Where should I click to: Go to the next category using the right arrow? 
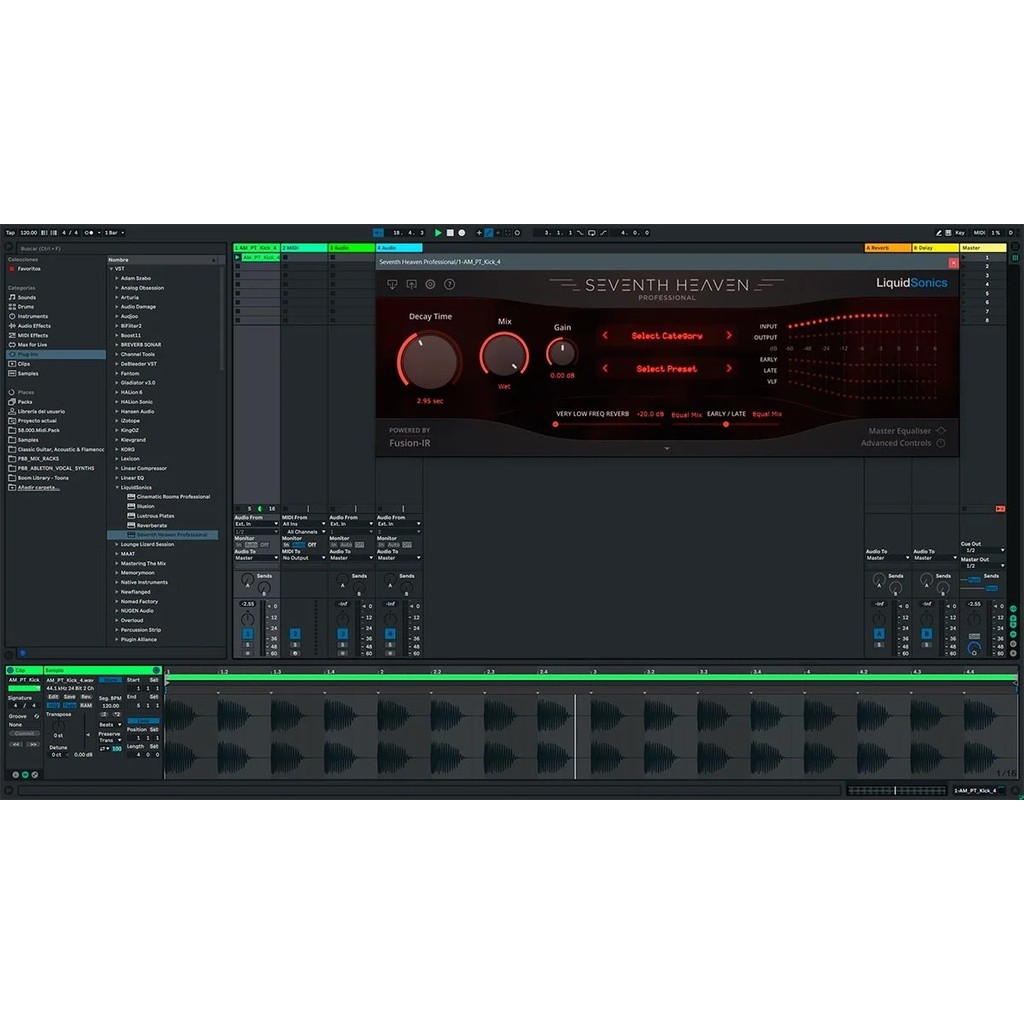click(729, 335)
